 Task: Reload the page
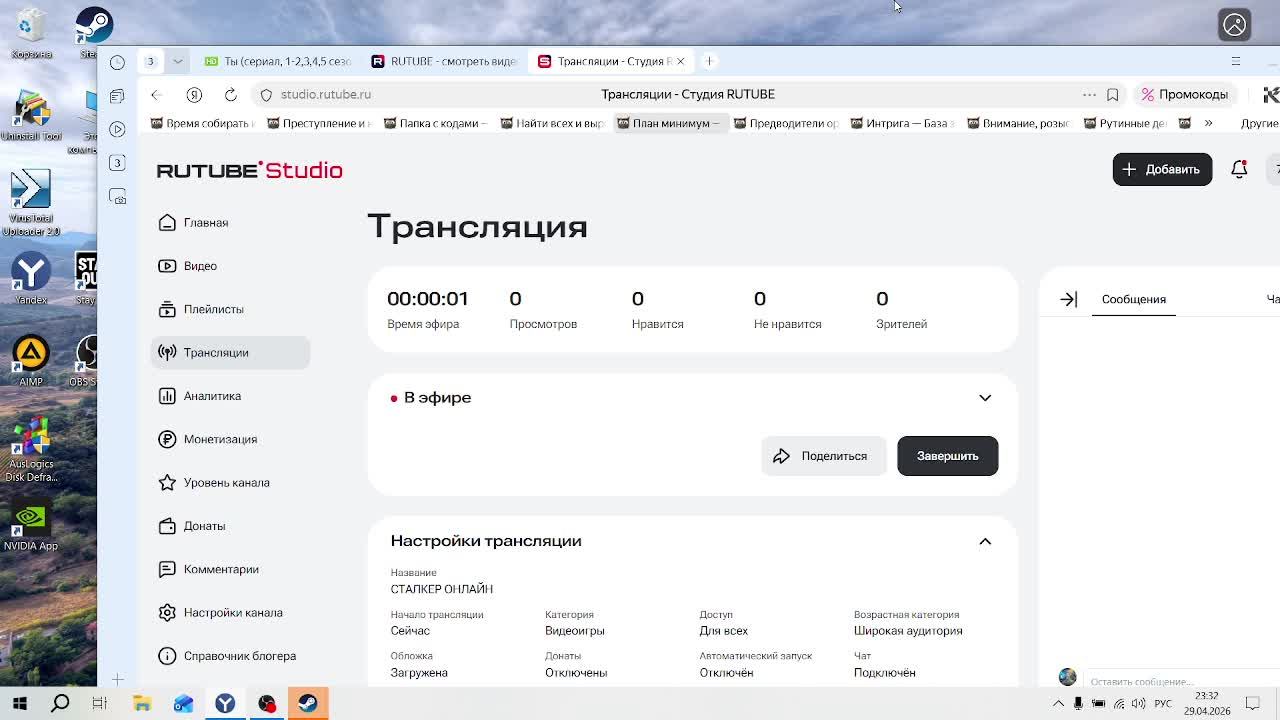tap(231, 94)
